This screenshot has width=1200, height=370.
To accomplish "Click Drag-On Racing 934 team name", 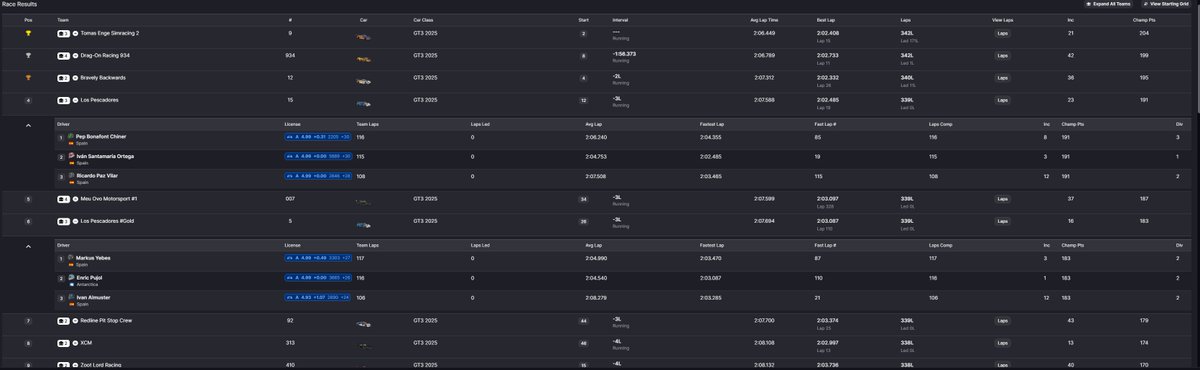I will tap(106, 56).
